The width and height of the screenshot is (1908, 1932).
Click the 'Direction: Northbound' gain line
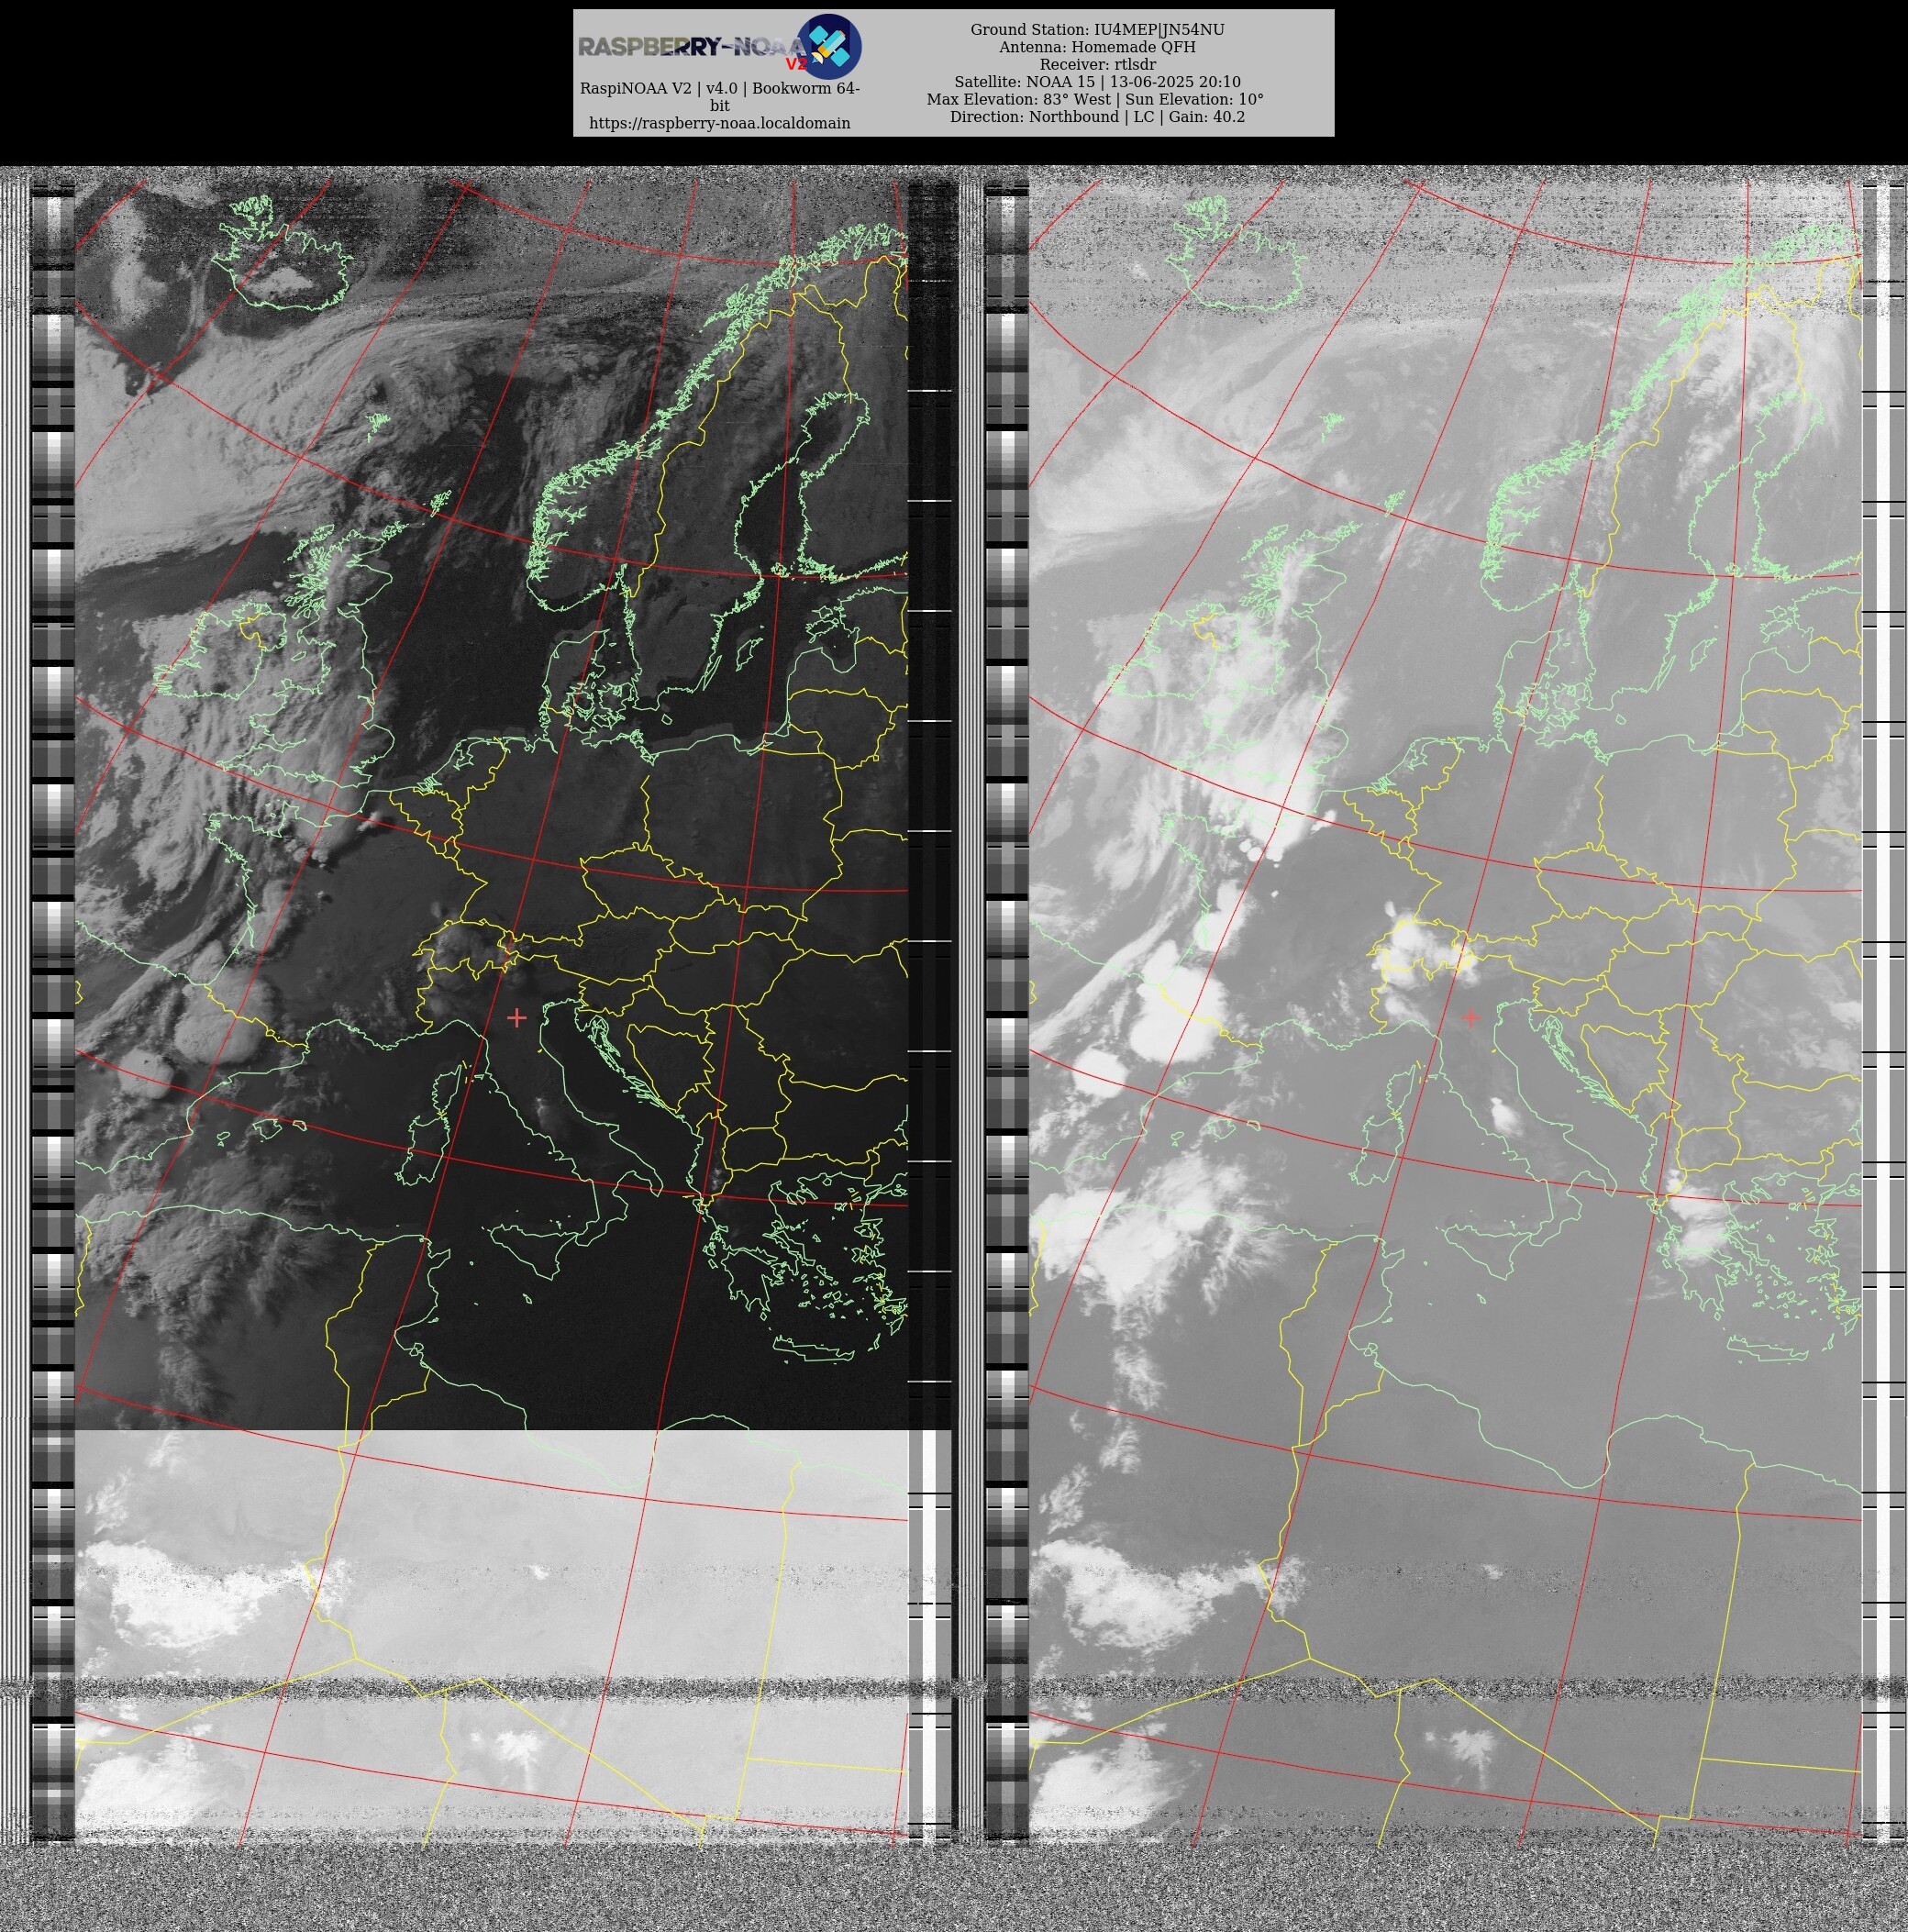coord(1097,117)
